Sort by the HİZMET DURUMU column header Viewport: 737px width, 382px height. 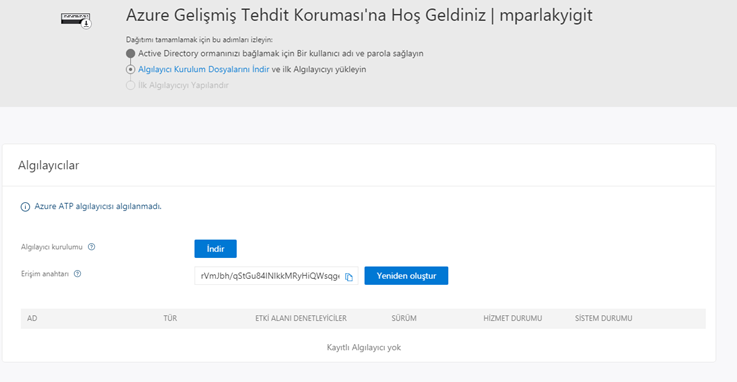(x=513, y=318)
